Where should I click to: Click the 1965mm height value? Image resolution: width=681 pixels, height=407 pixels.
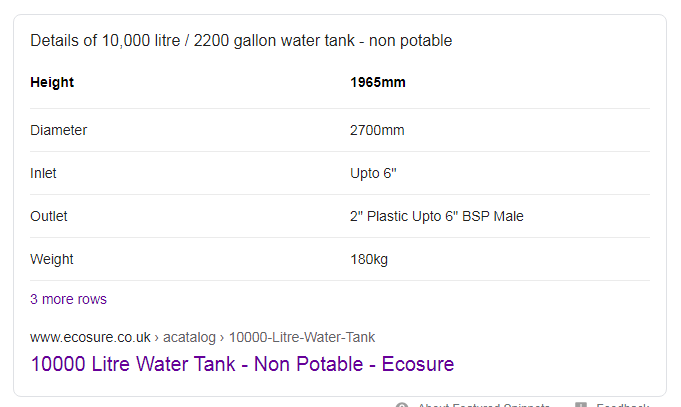[x=378, y=83]
